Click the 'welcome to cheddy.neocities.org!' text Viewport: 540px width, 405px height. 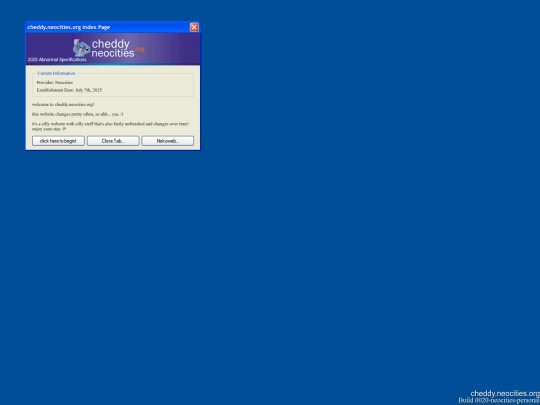pyautogui.click(x=63, y=104)
